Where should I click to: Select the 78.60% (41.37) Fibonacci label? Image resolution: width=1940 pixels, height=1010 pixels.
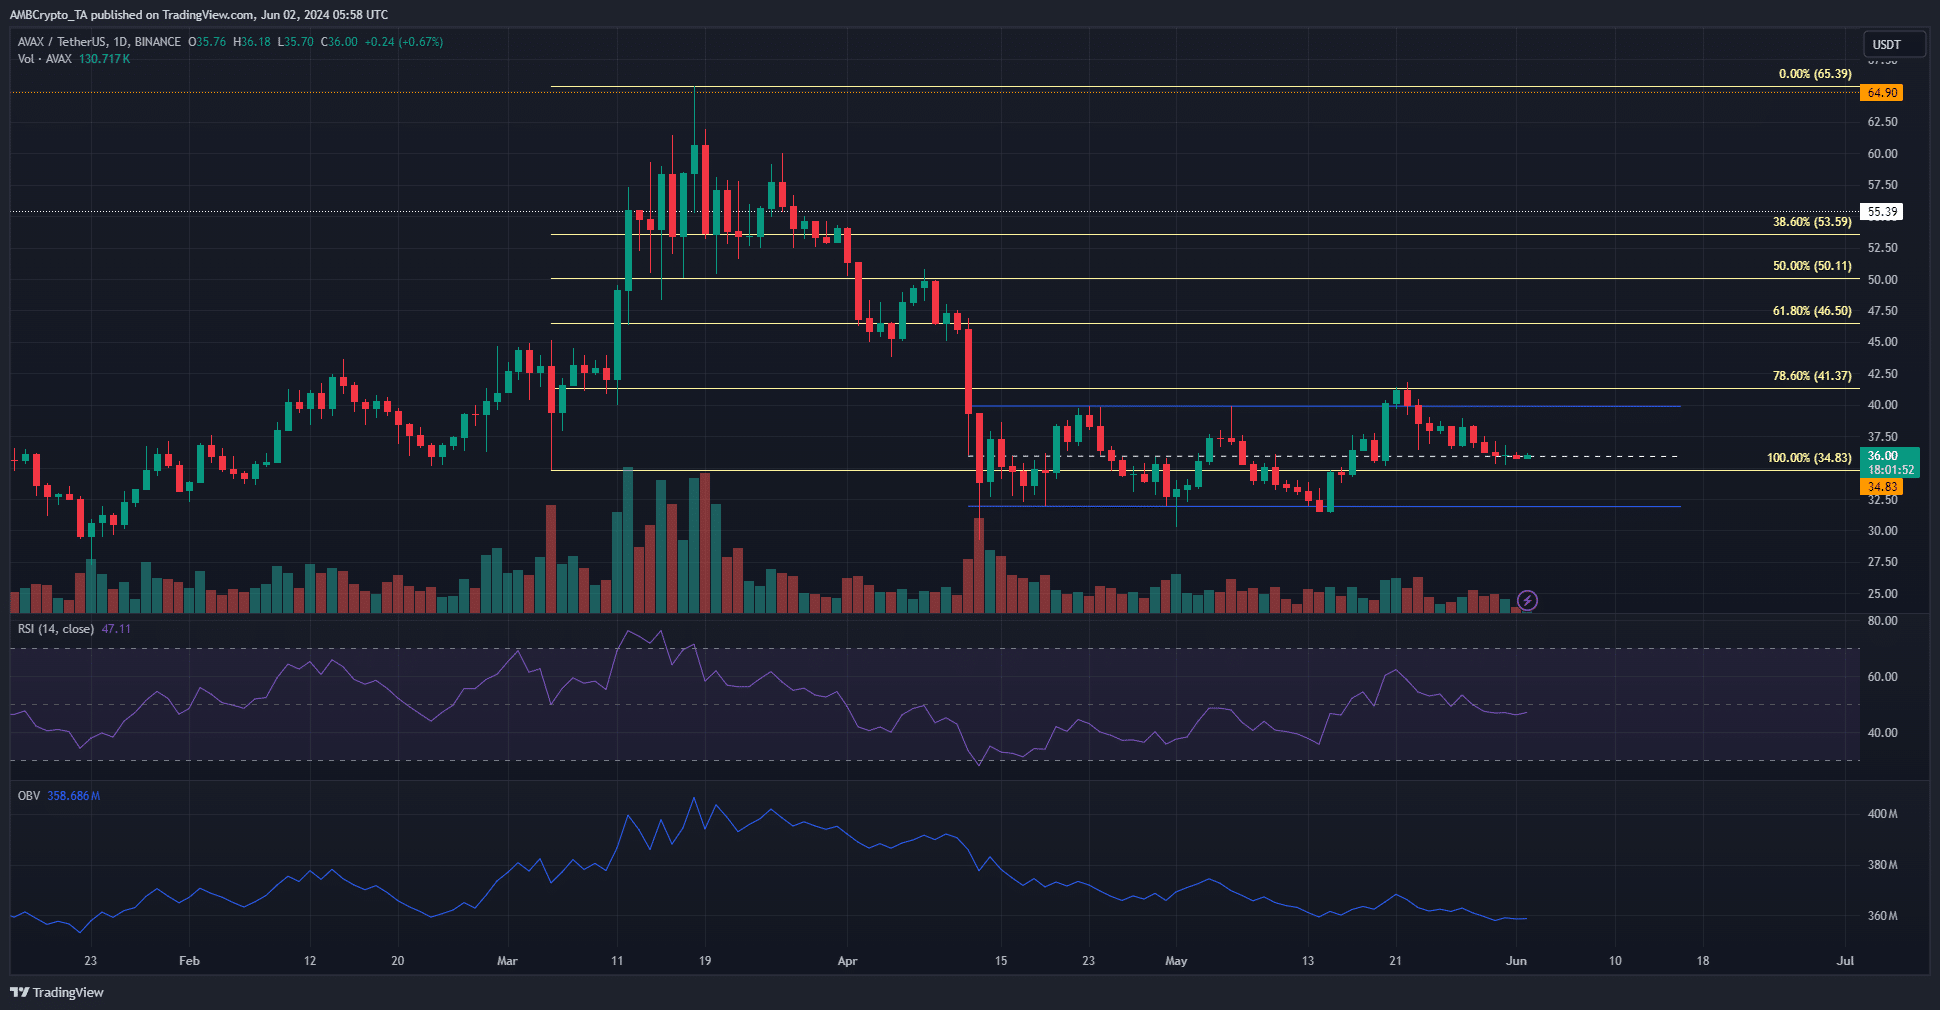coord(1812,376)
